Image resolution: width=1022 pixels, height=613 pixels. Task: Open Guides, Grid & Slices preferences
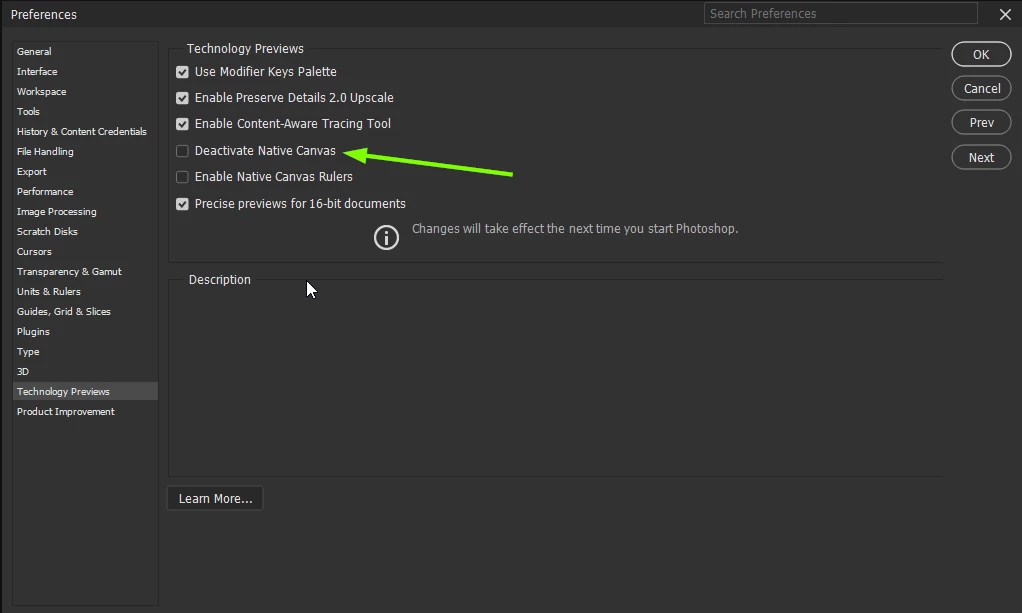coord(85,312)
